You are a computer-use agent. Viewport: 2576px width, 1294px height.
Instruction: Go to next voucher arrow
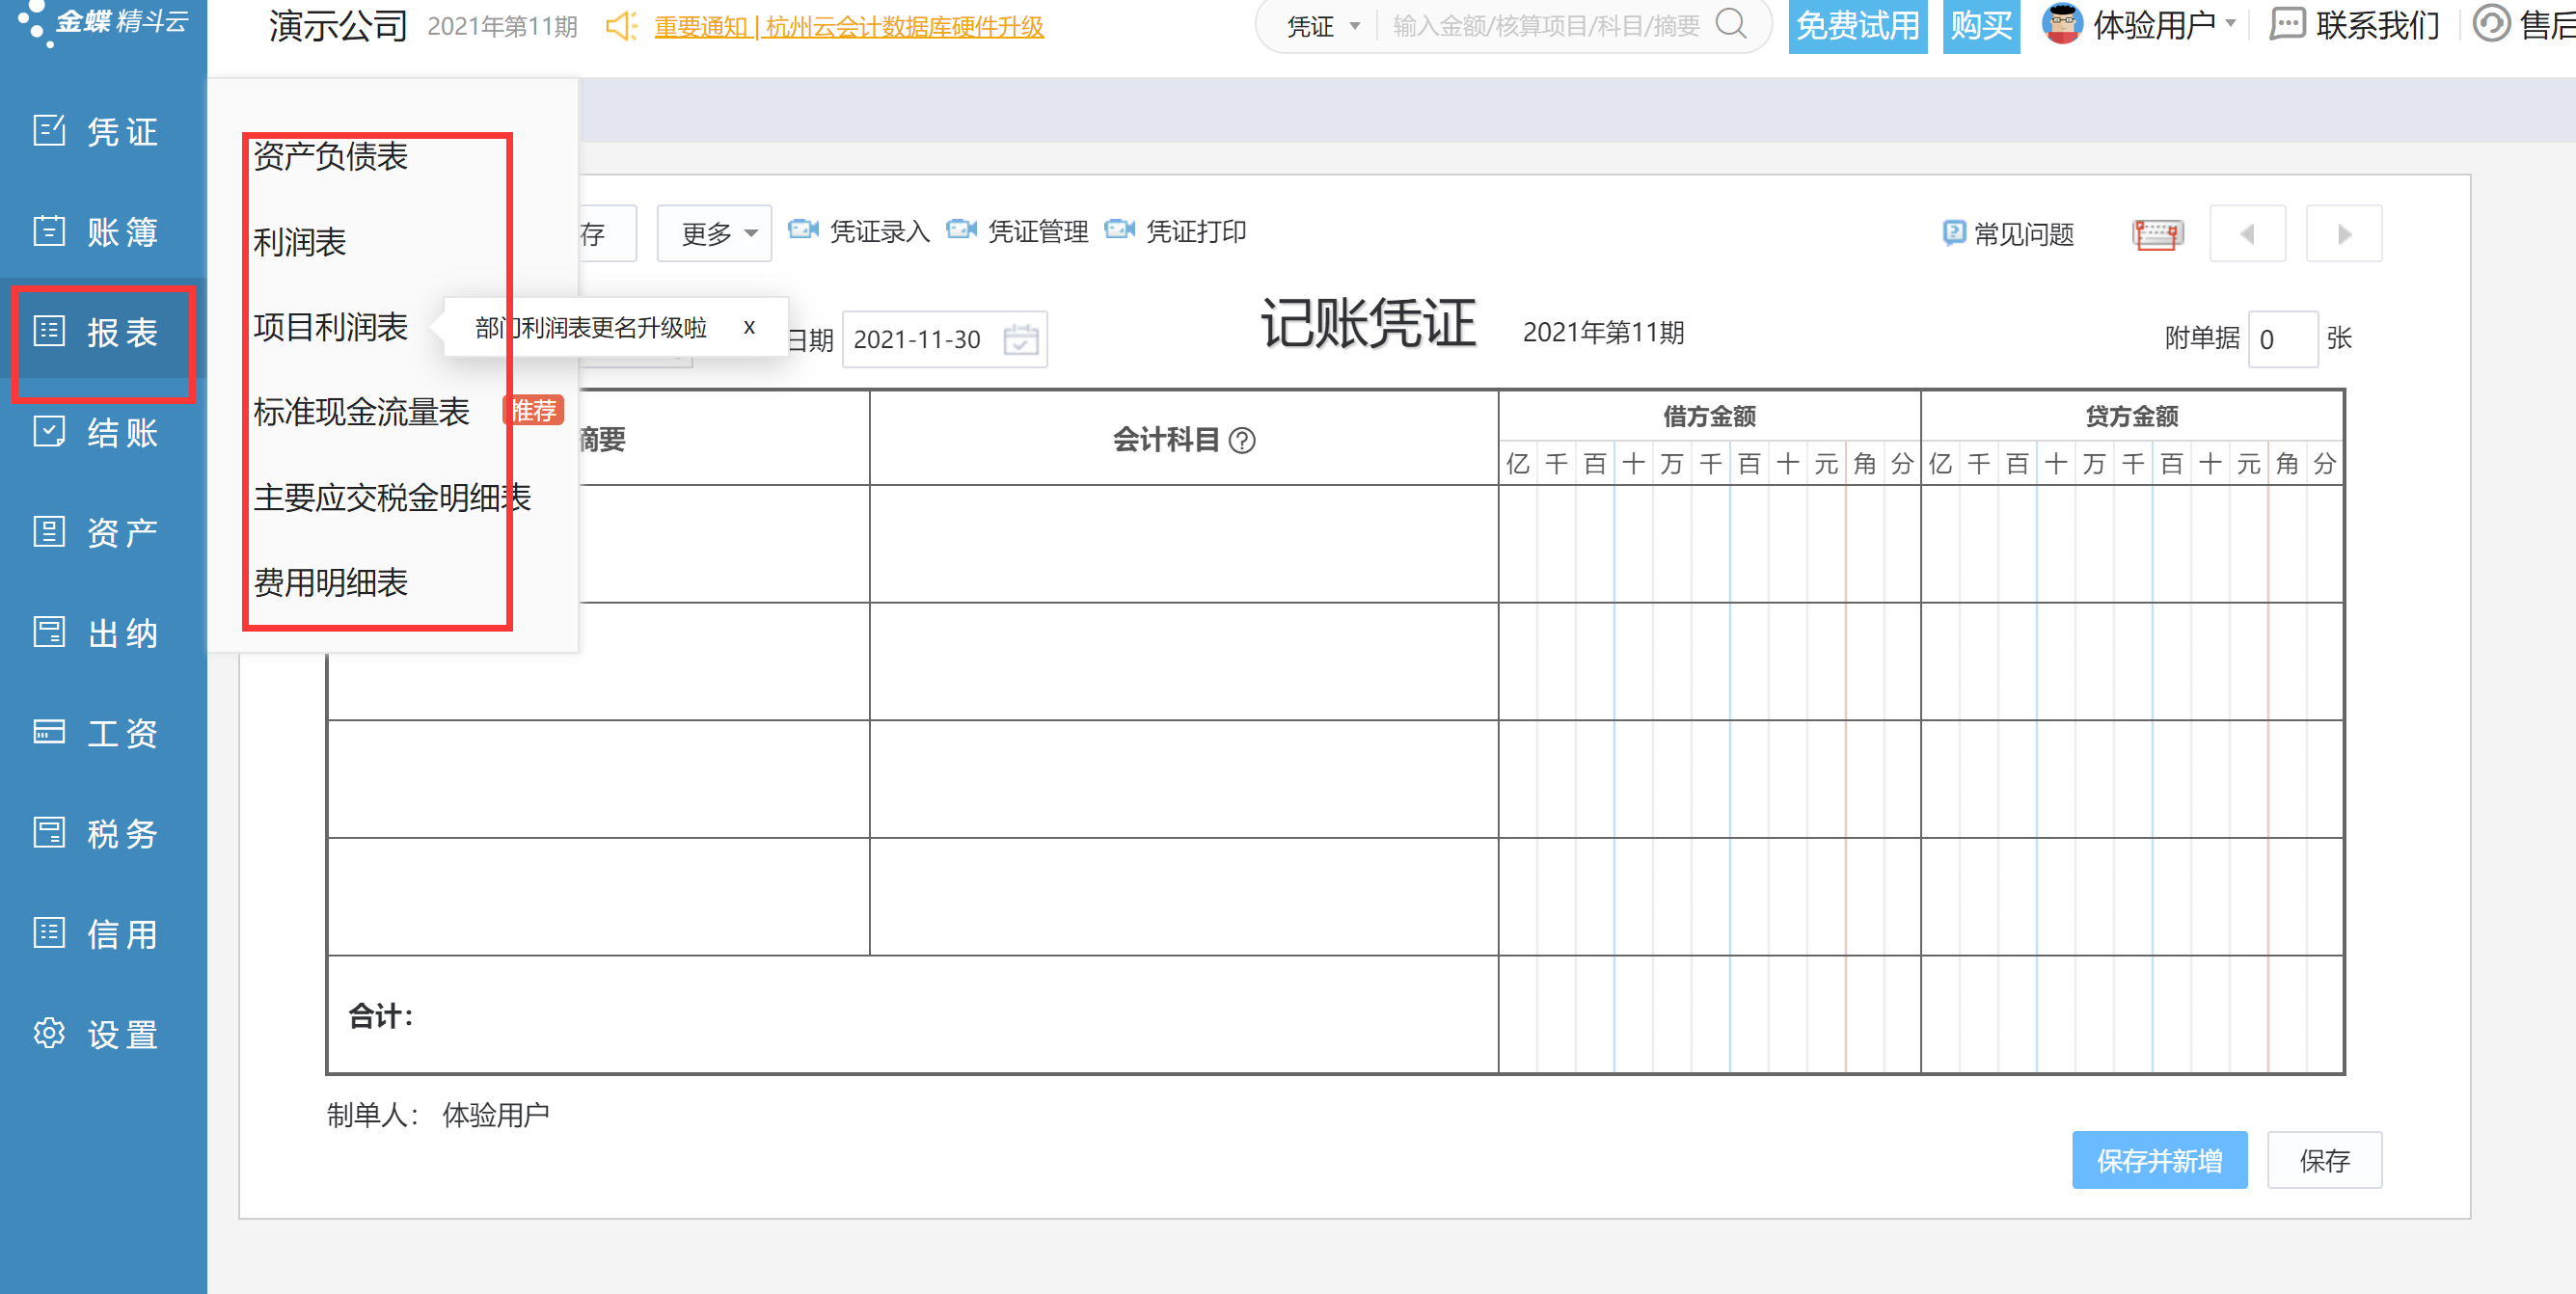pos(2343,234)
